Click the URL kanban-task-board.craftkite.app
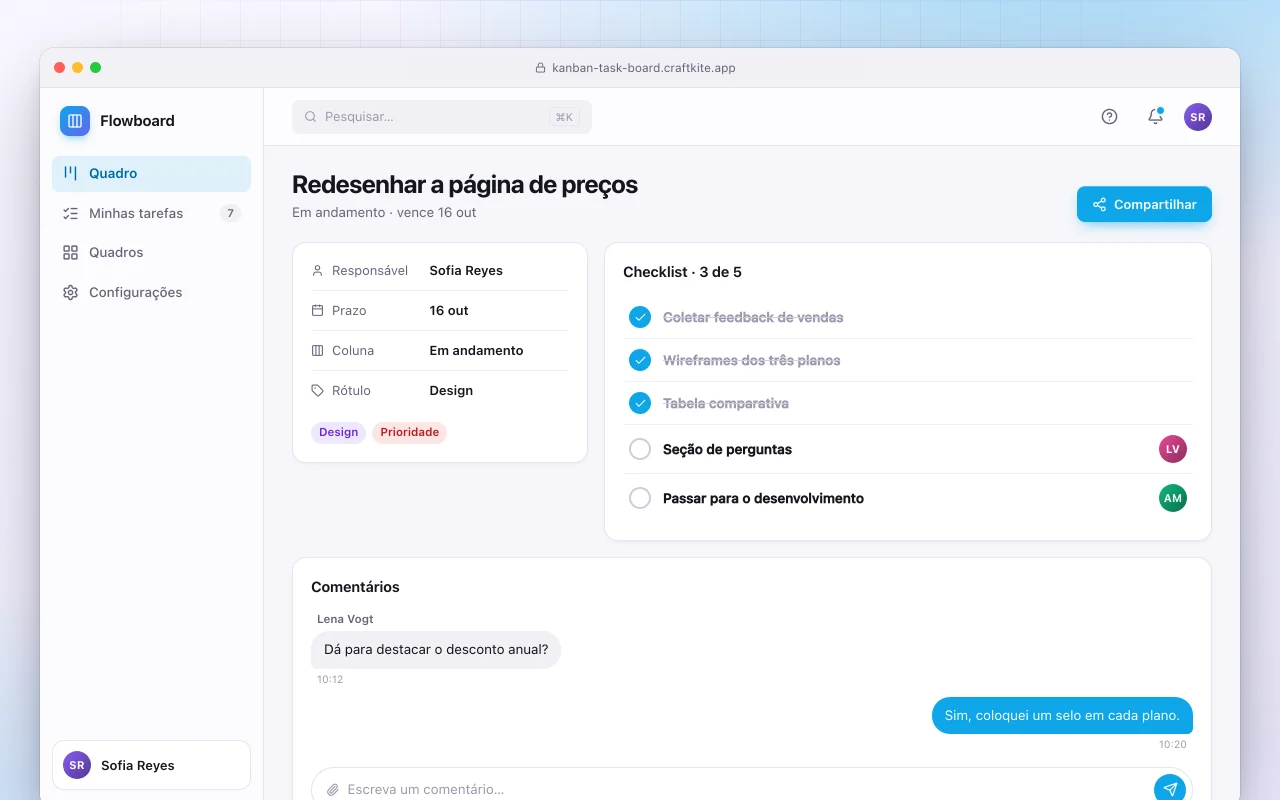The image size is (1280, 800). point(644,68)
